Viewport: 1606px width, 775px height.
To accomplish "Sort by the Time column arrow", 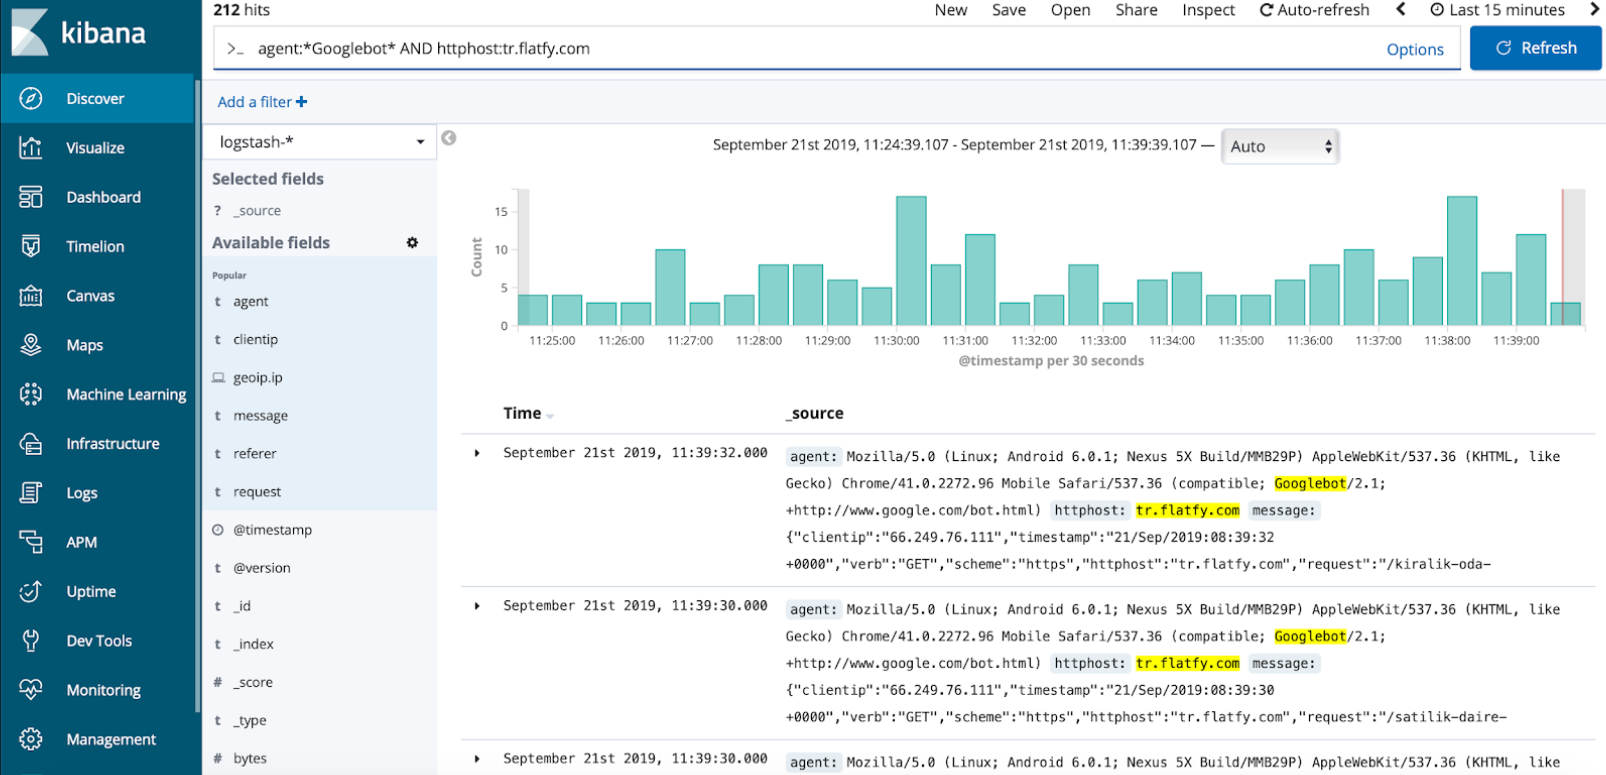I will coord(550,416).
